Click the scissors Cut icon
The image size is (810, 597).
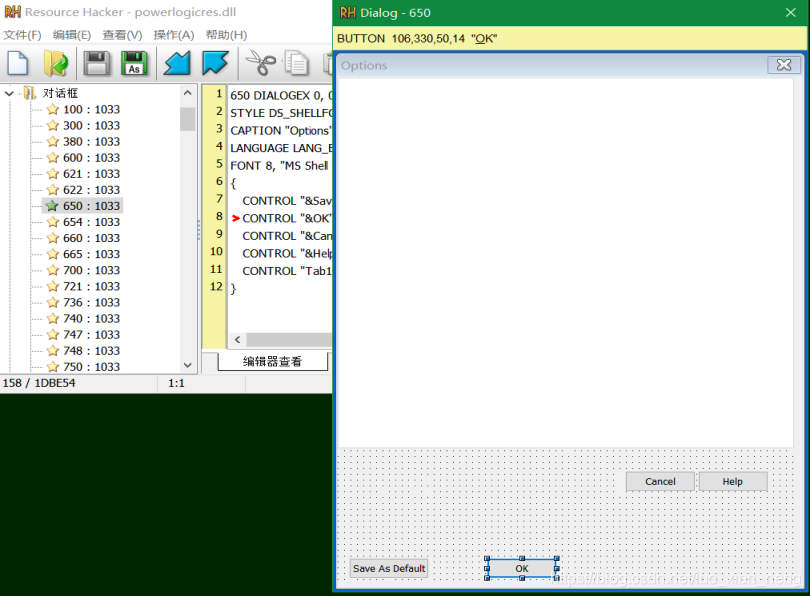(x=260, y=63)
